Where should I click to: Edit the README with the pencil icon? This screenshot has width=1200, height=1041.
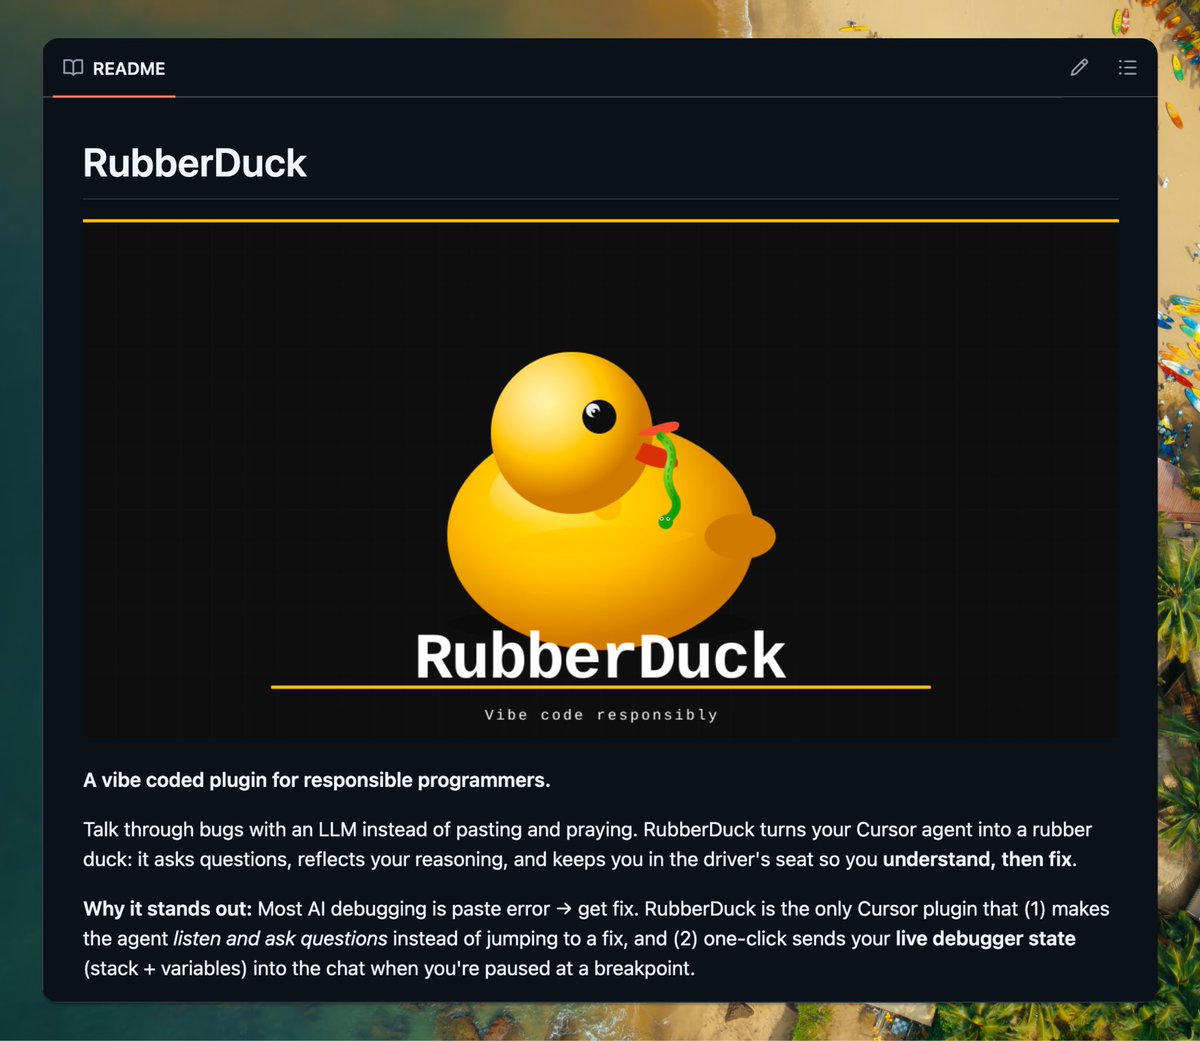pyautogui.click(x=1079, y=68)
